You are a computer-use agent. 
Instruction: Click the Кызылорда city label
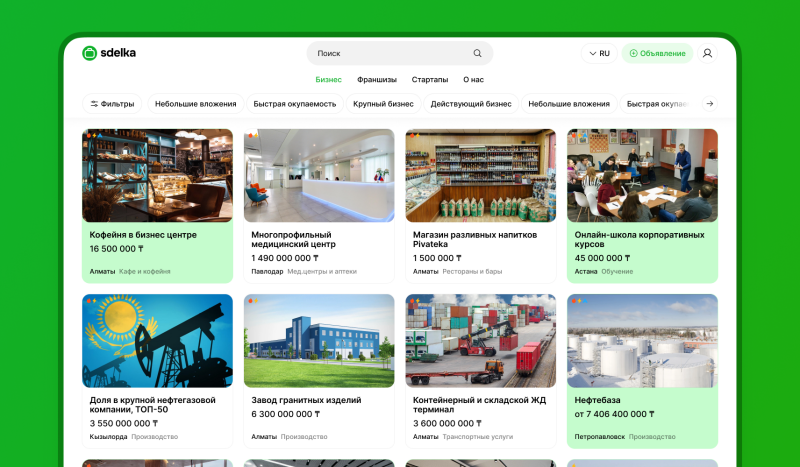[x=108, y=437]
